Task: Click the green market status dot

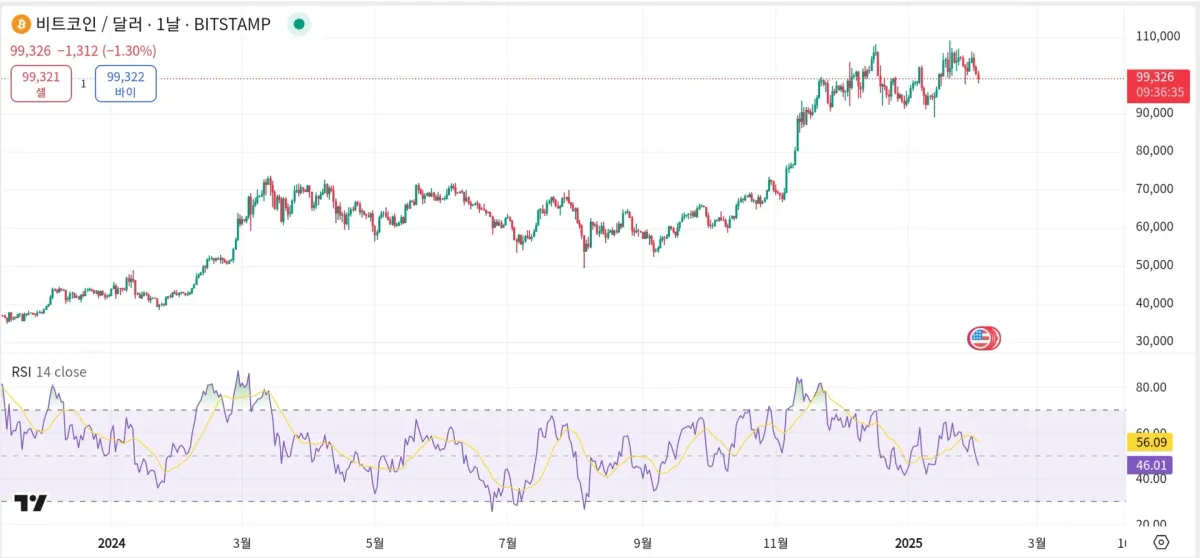Action: (x=298, y=24)
